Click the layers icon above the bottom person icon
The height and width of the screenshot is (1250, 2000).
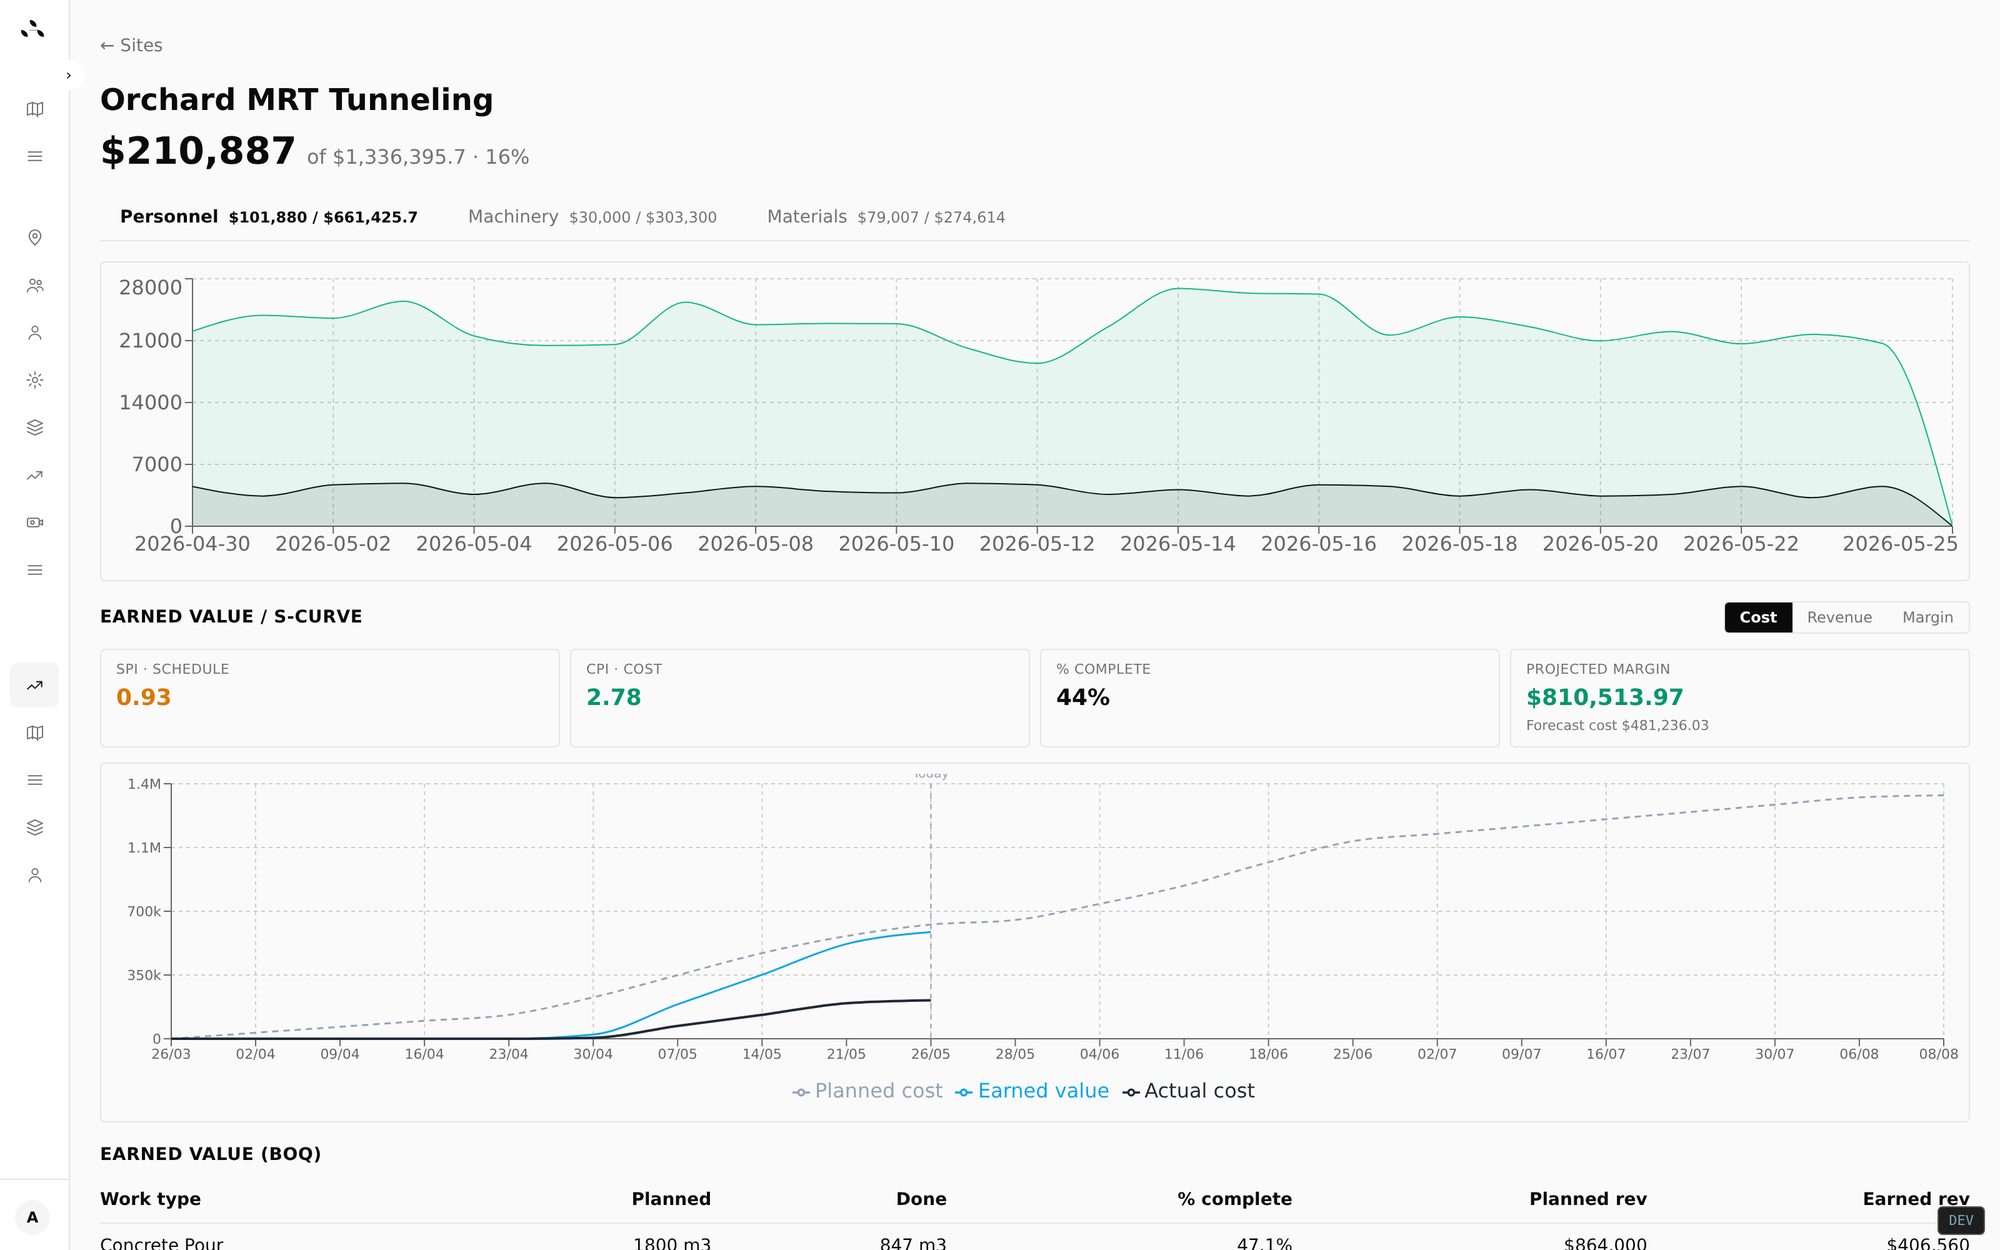pos(35,827)
